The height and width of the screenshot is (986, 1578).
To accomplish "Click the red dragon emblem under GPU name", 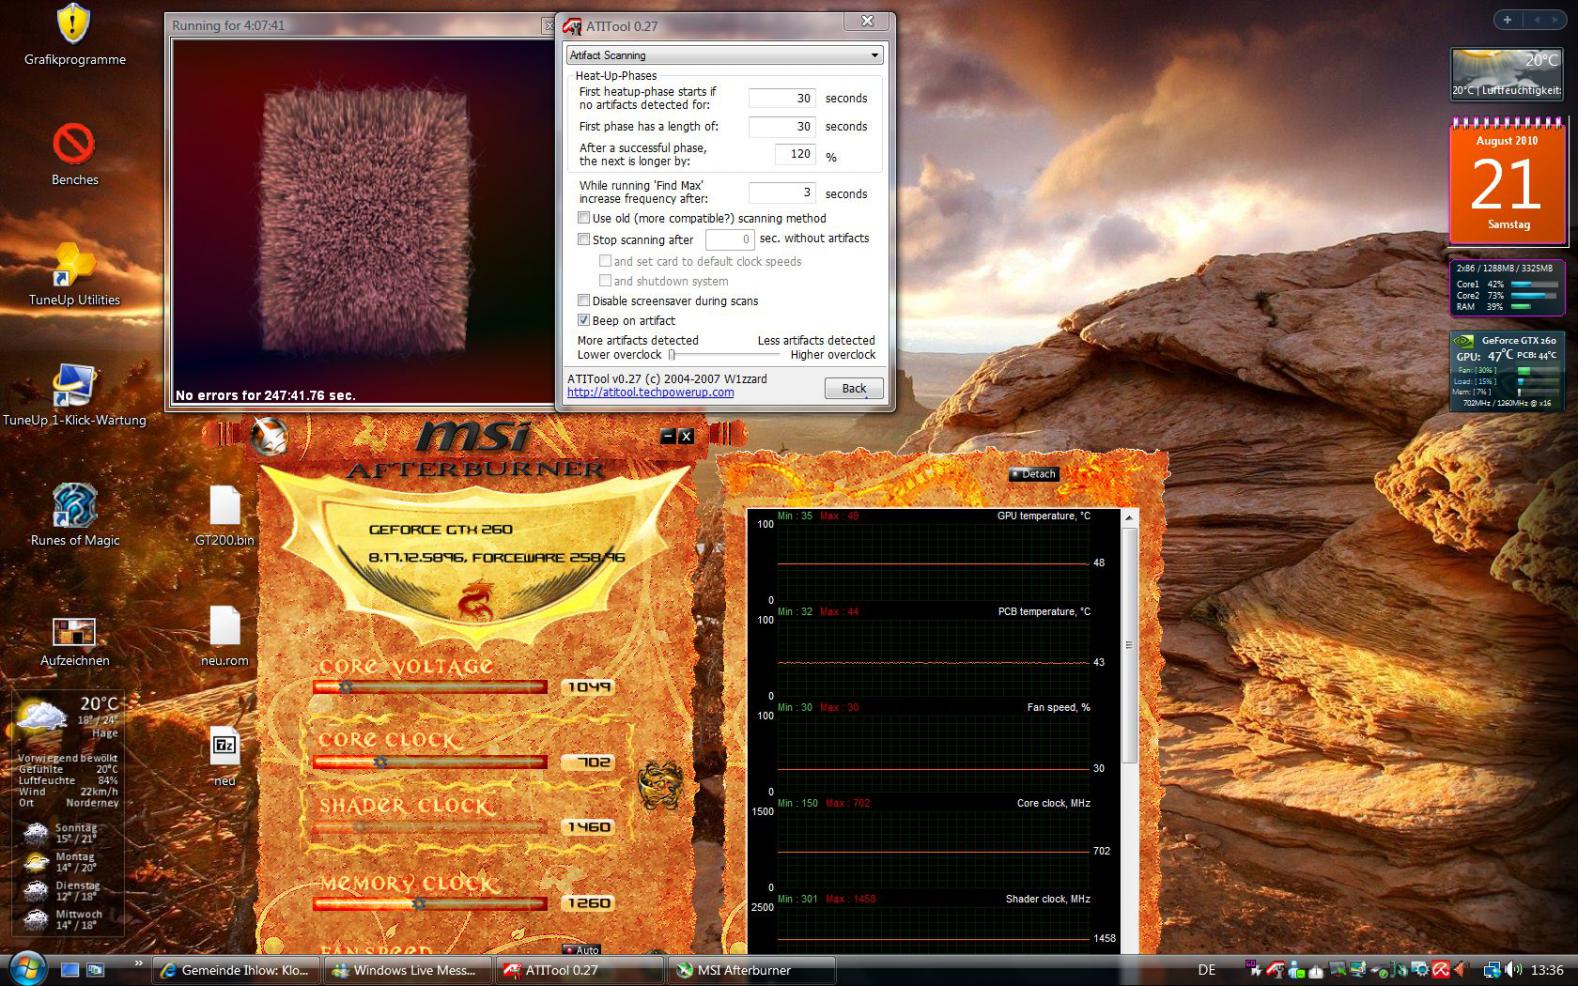I will click(475, 603).
